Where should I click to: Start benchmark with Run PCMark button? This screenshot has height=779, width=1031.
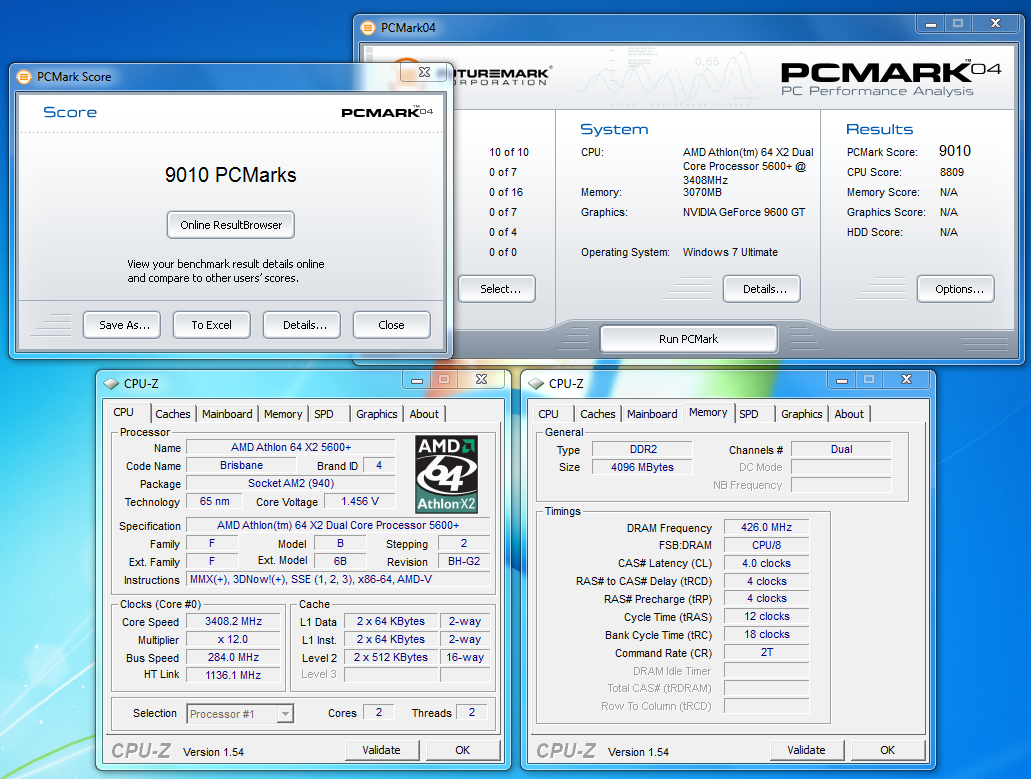point(688,339)
